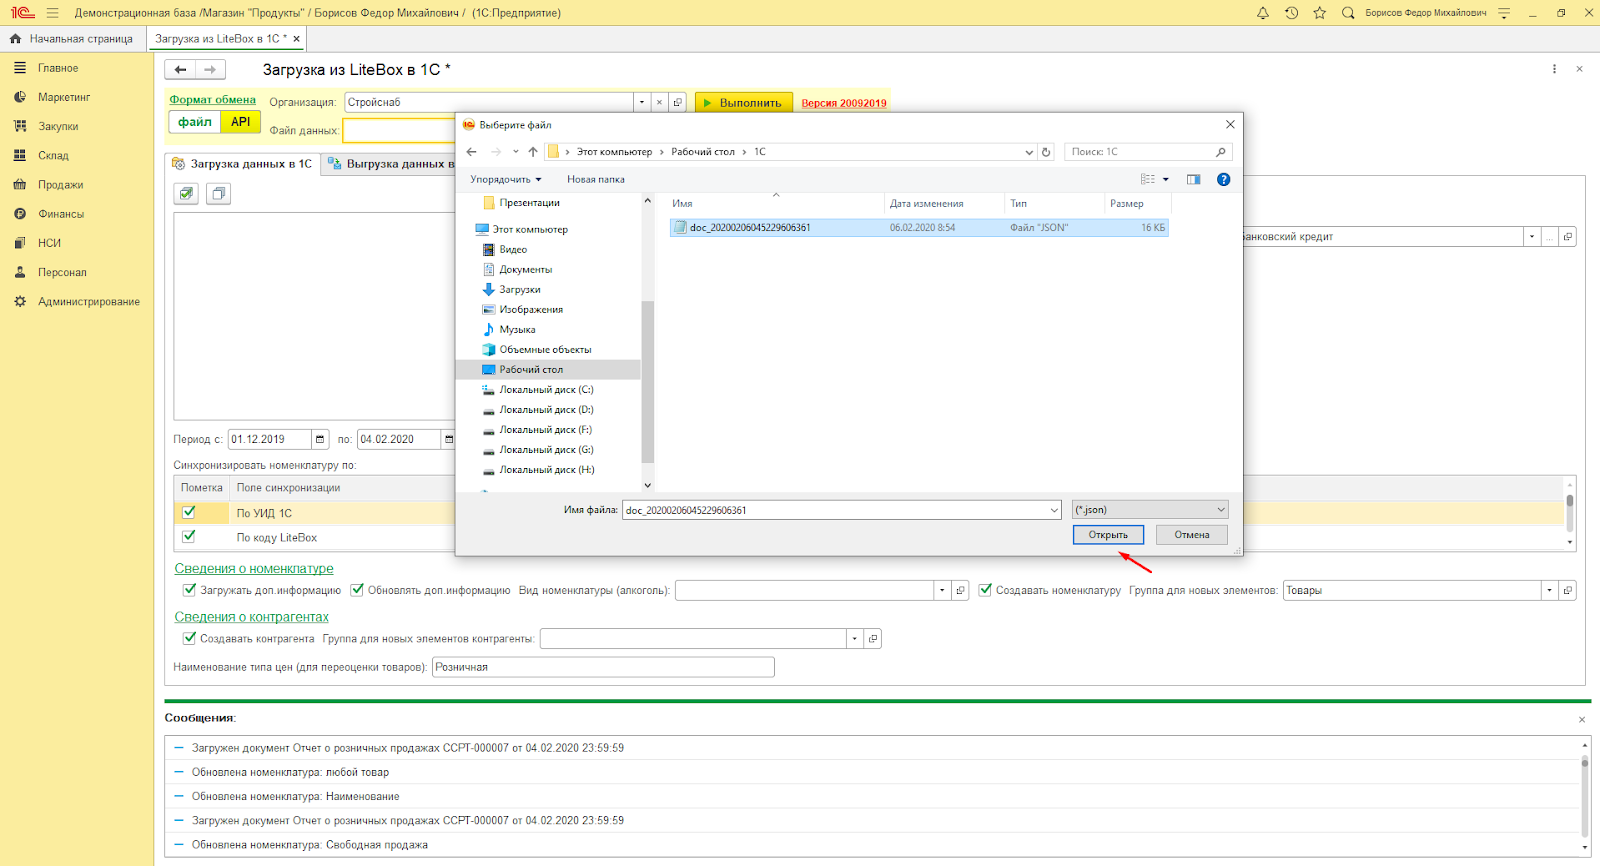
Task: Refresh the file dialog folder view
Action: click(x=1047, y=152)
